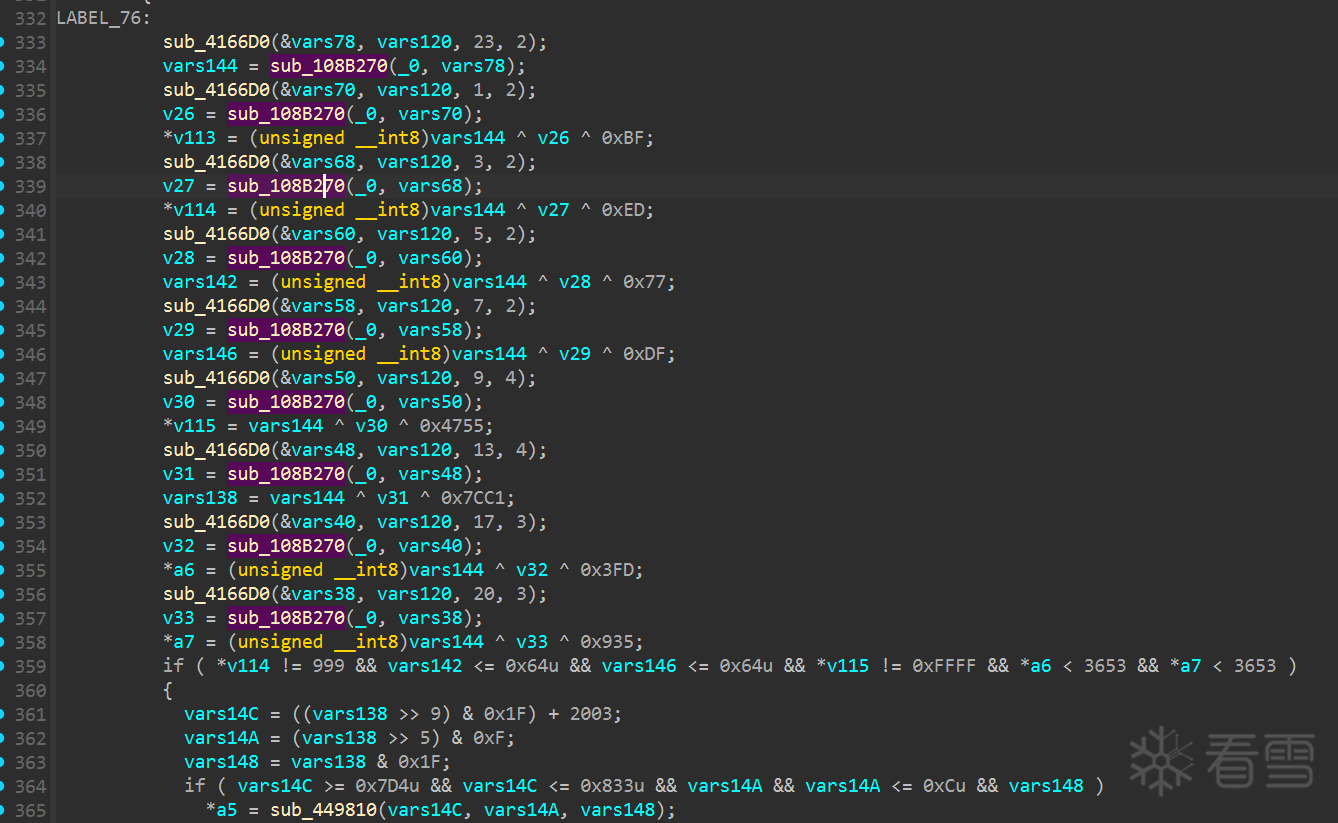
Task: Select line number 346
Action: (x=31, y=354)
